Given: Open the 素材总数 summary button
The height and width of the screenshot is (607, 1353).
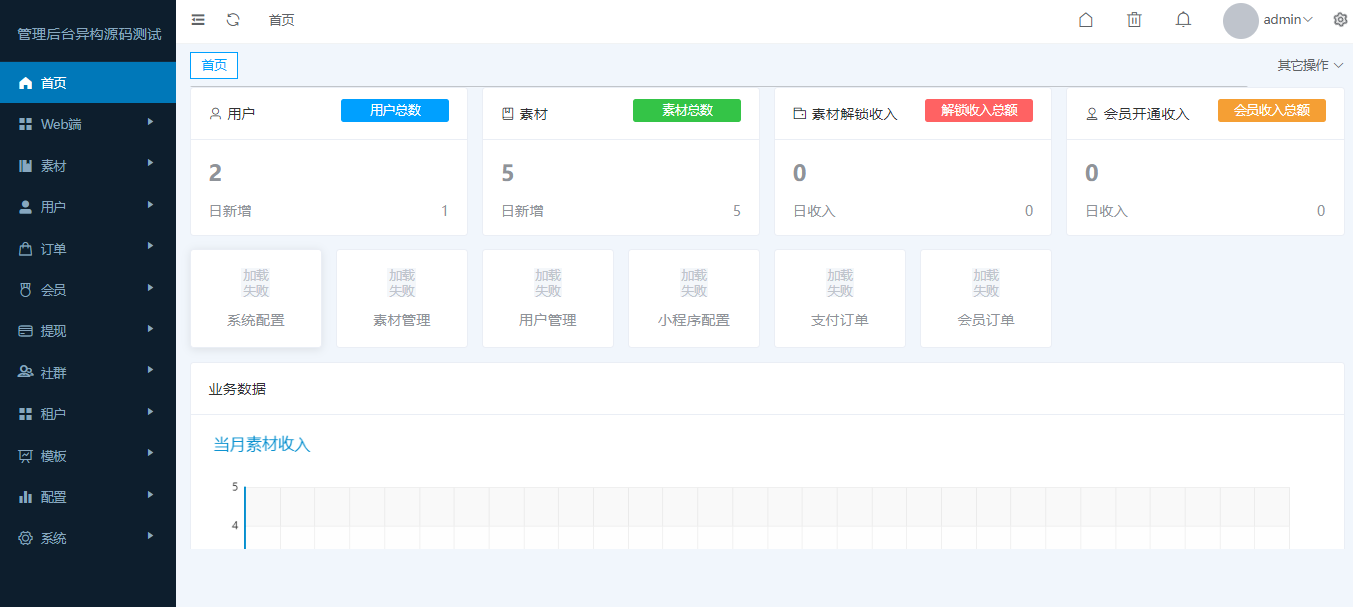Looking at the screenshot, I should point(687,110).
